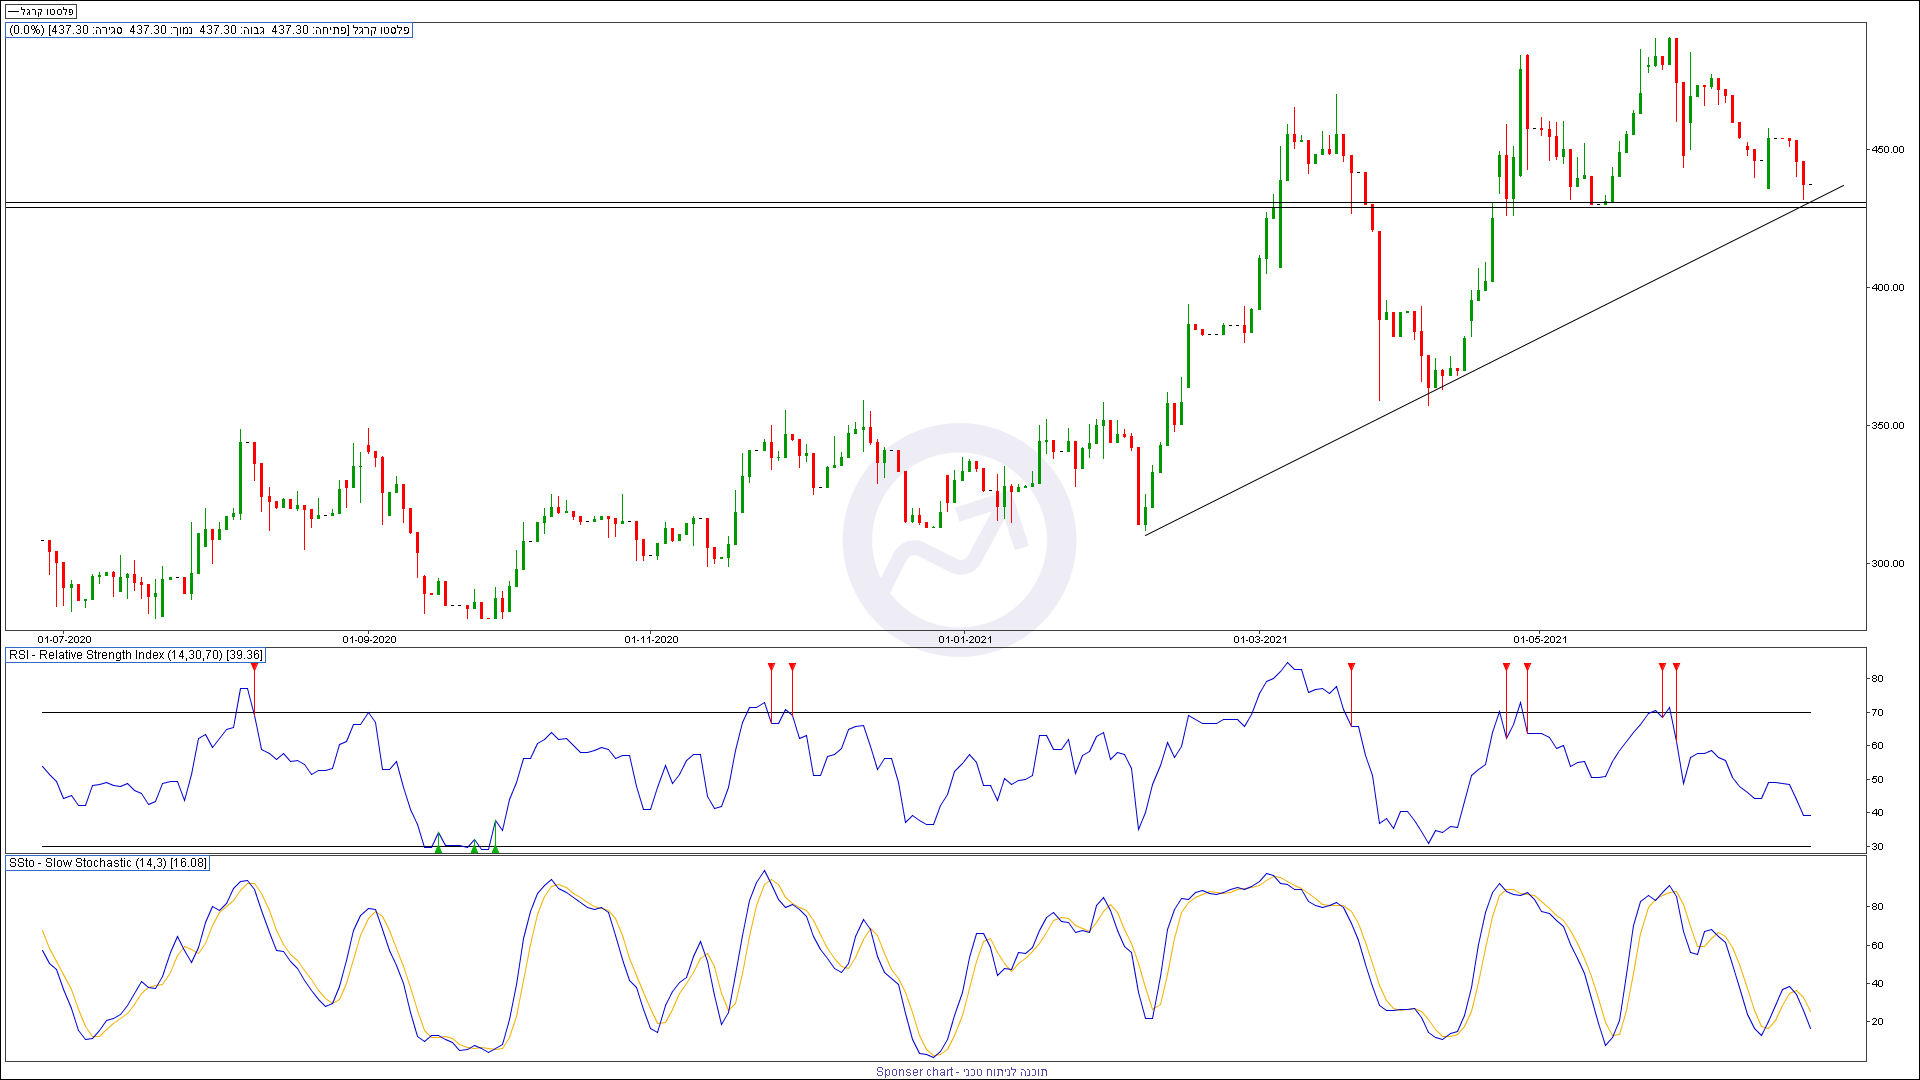Click the 300.00 price axis label
Screen dimensions: 1920x1080
pyautogui.click(x=1888, y=564)
